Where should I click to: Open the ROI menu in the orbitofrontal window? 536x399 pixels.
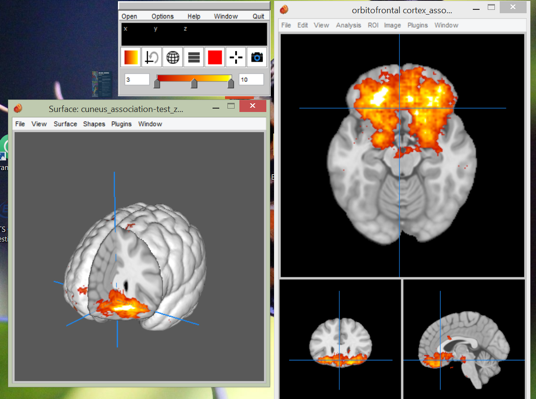click(x=373, y=25)
